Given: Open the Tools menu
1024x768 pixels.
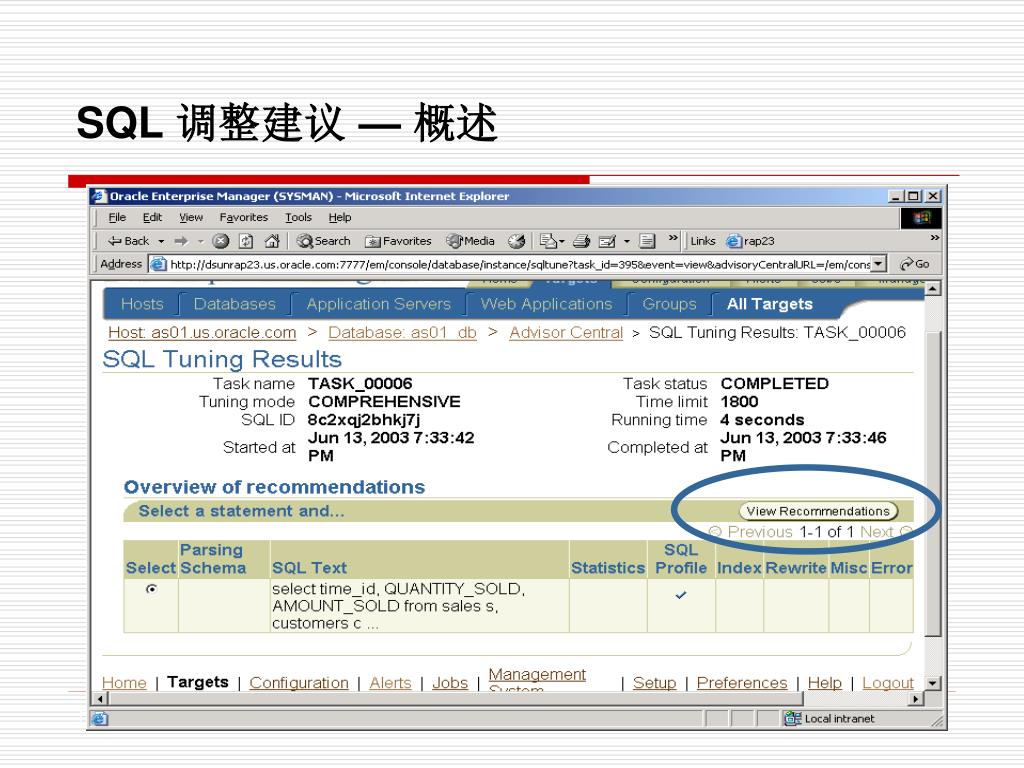Looking at the screenshot, I should [x=298, y=217].
